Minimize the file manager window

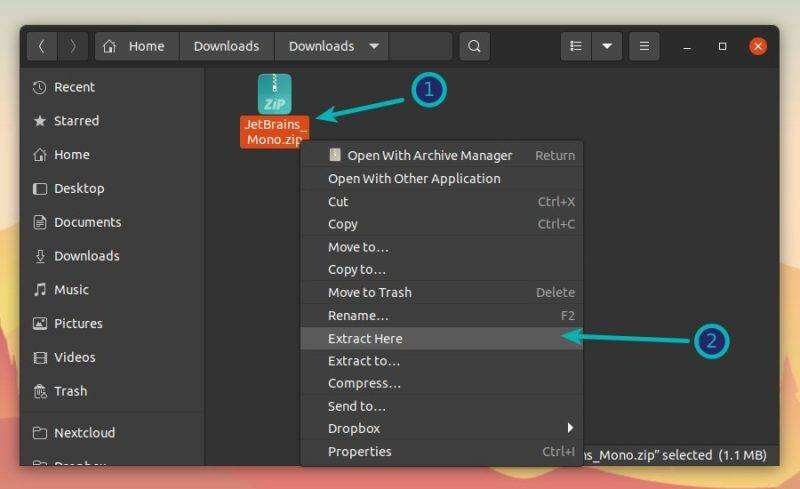click(x=687, y=46)
